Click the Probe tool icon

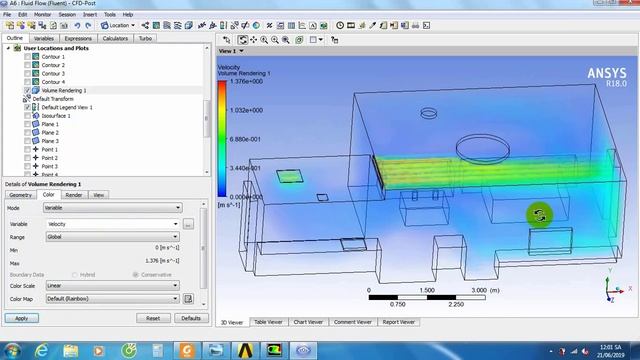(372, 25)
